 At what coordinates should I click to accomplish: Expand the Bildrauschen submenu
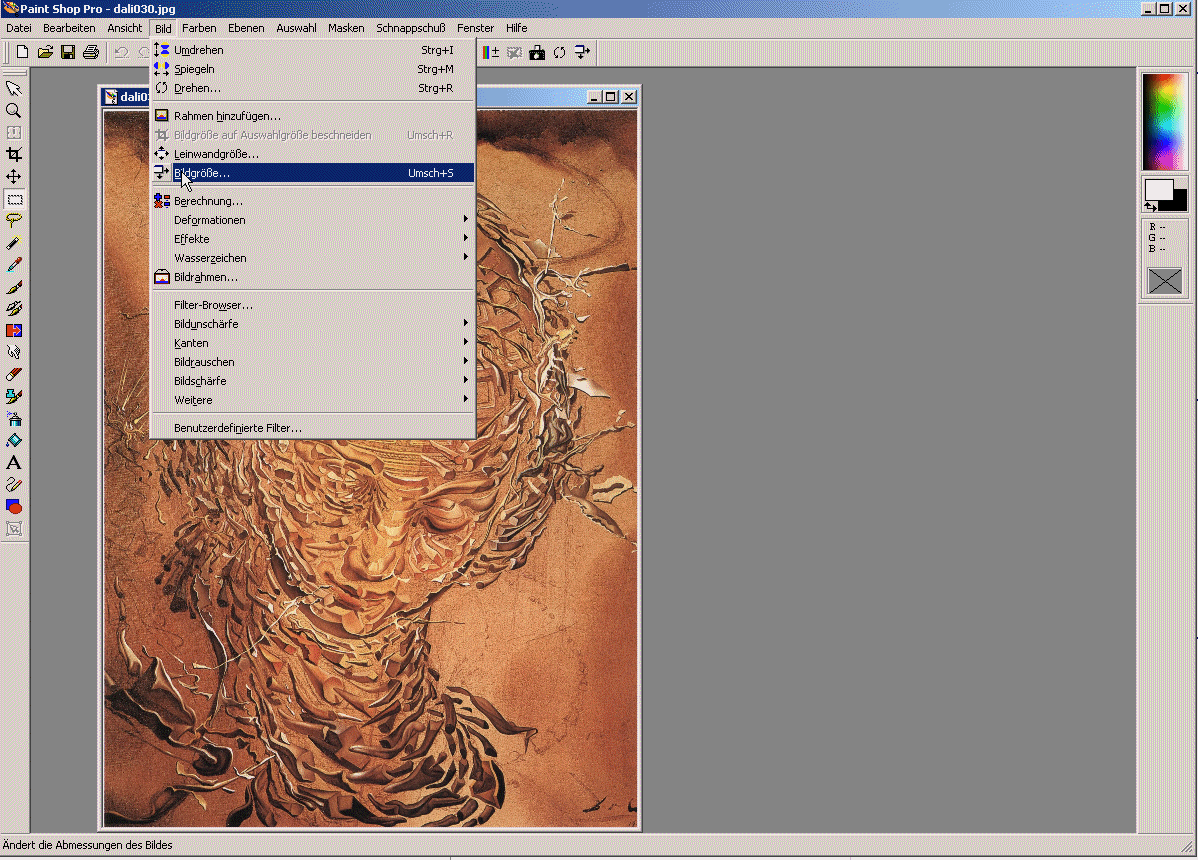(x=313, y=362)
